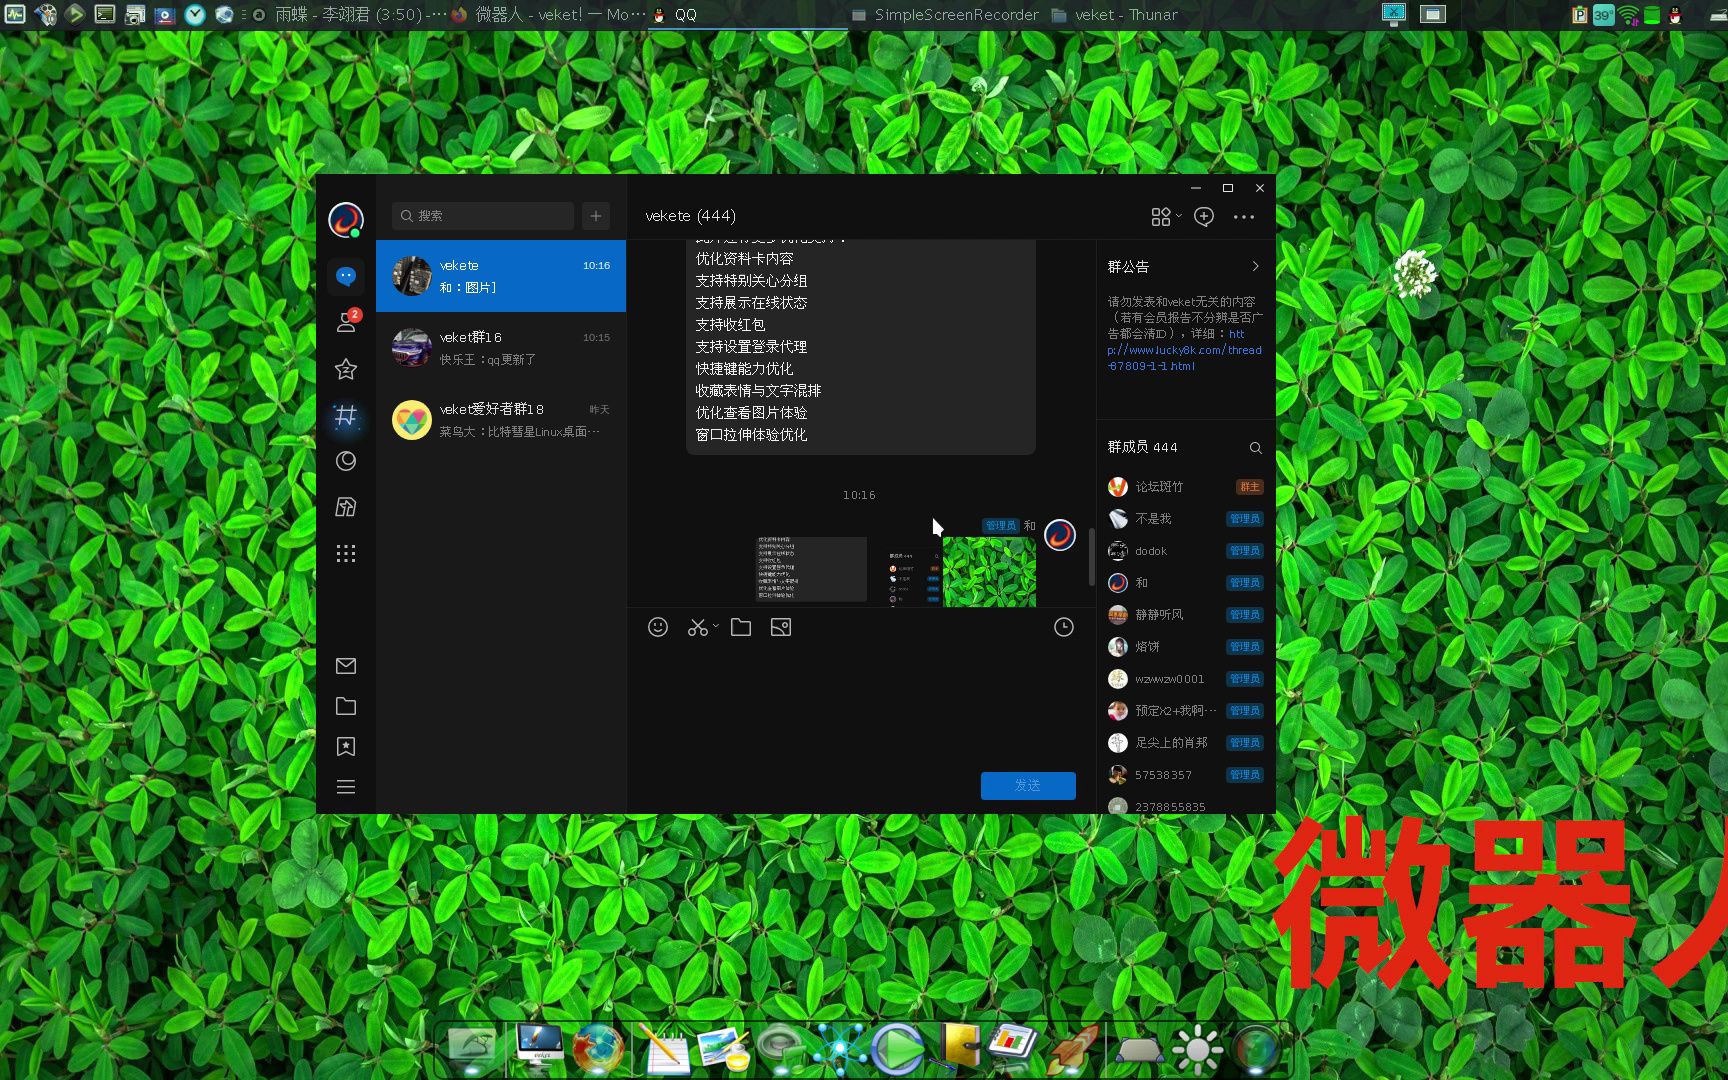The image size is (1728, 1080).
Task: Open the terminal icon in top panel
Action: (105, 14)
